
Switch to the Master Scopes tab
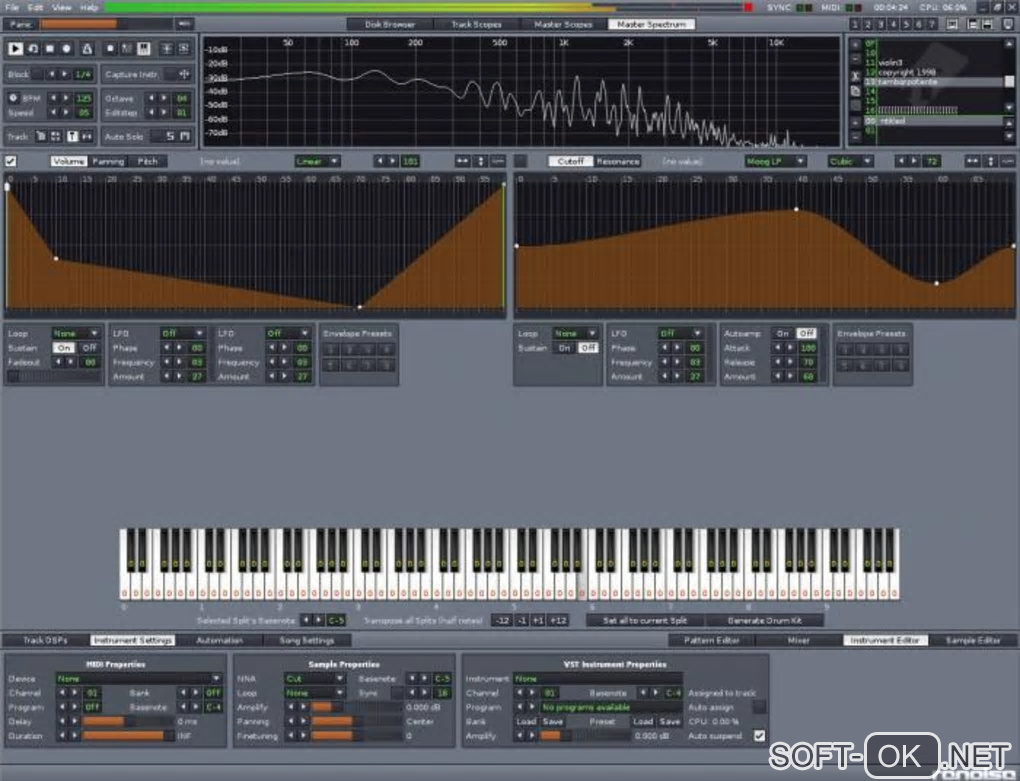563,24
